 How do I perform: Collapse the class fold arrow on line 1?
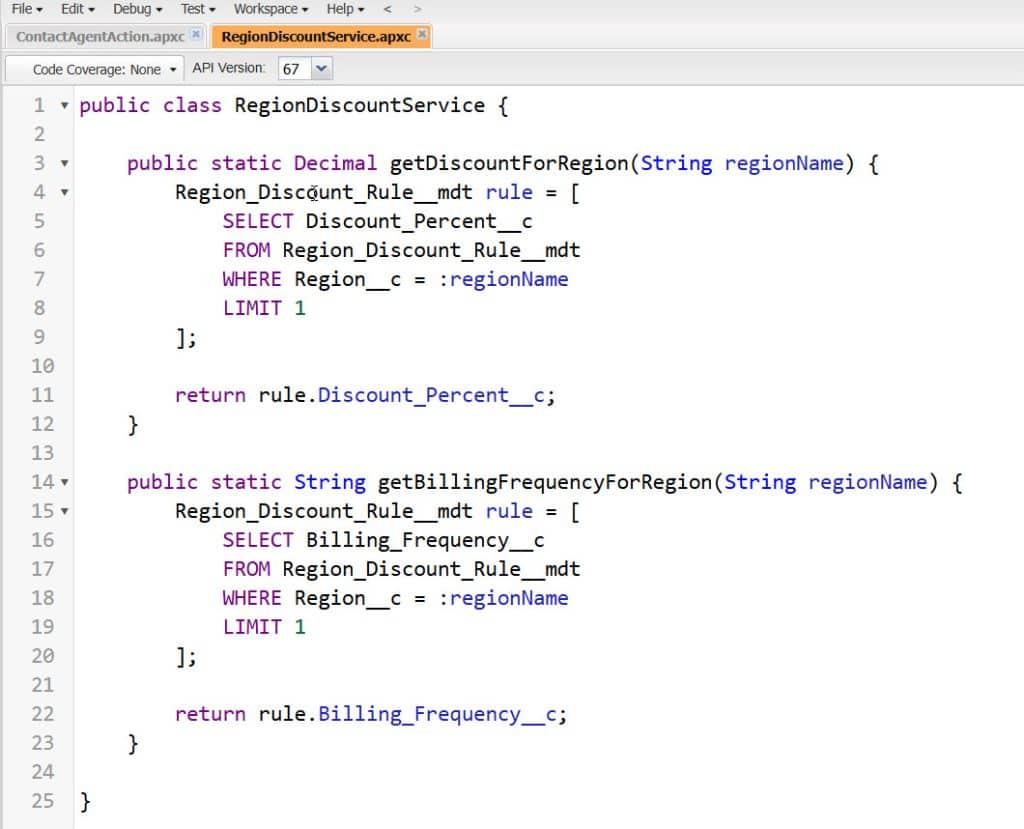(64, 105)
